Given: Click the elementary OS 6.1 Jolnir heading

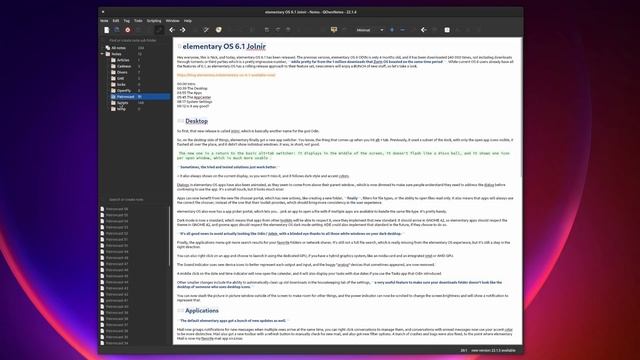Looking at the screenshot, I should pyautogui.click(x=224, y=47).
